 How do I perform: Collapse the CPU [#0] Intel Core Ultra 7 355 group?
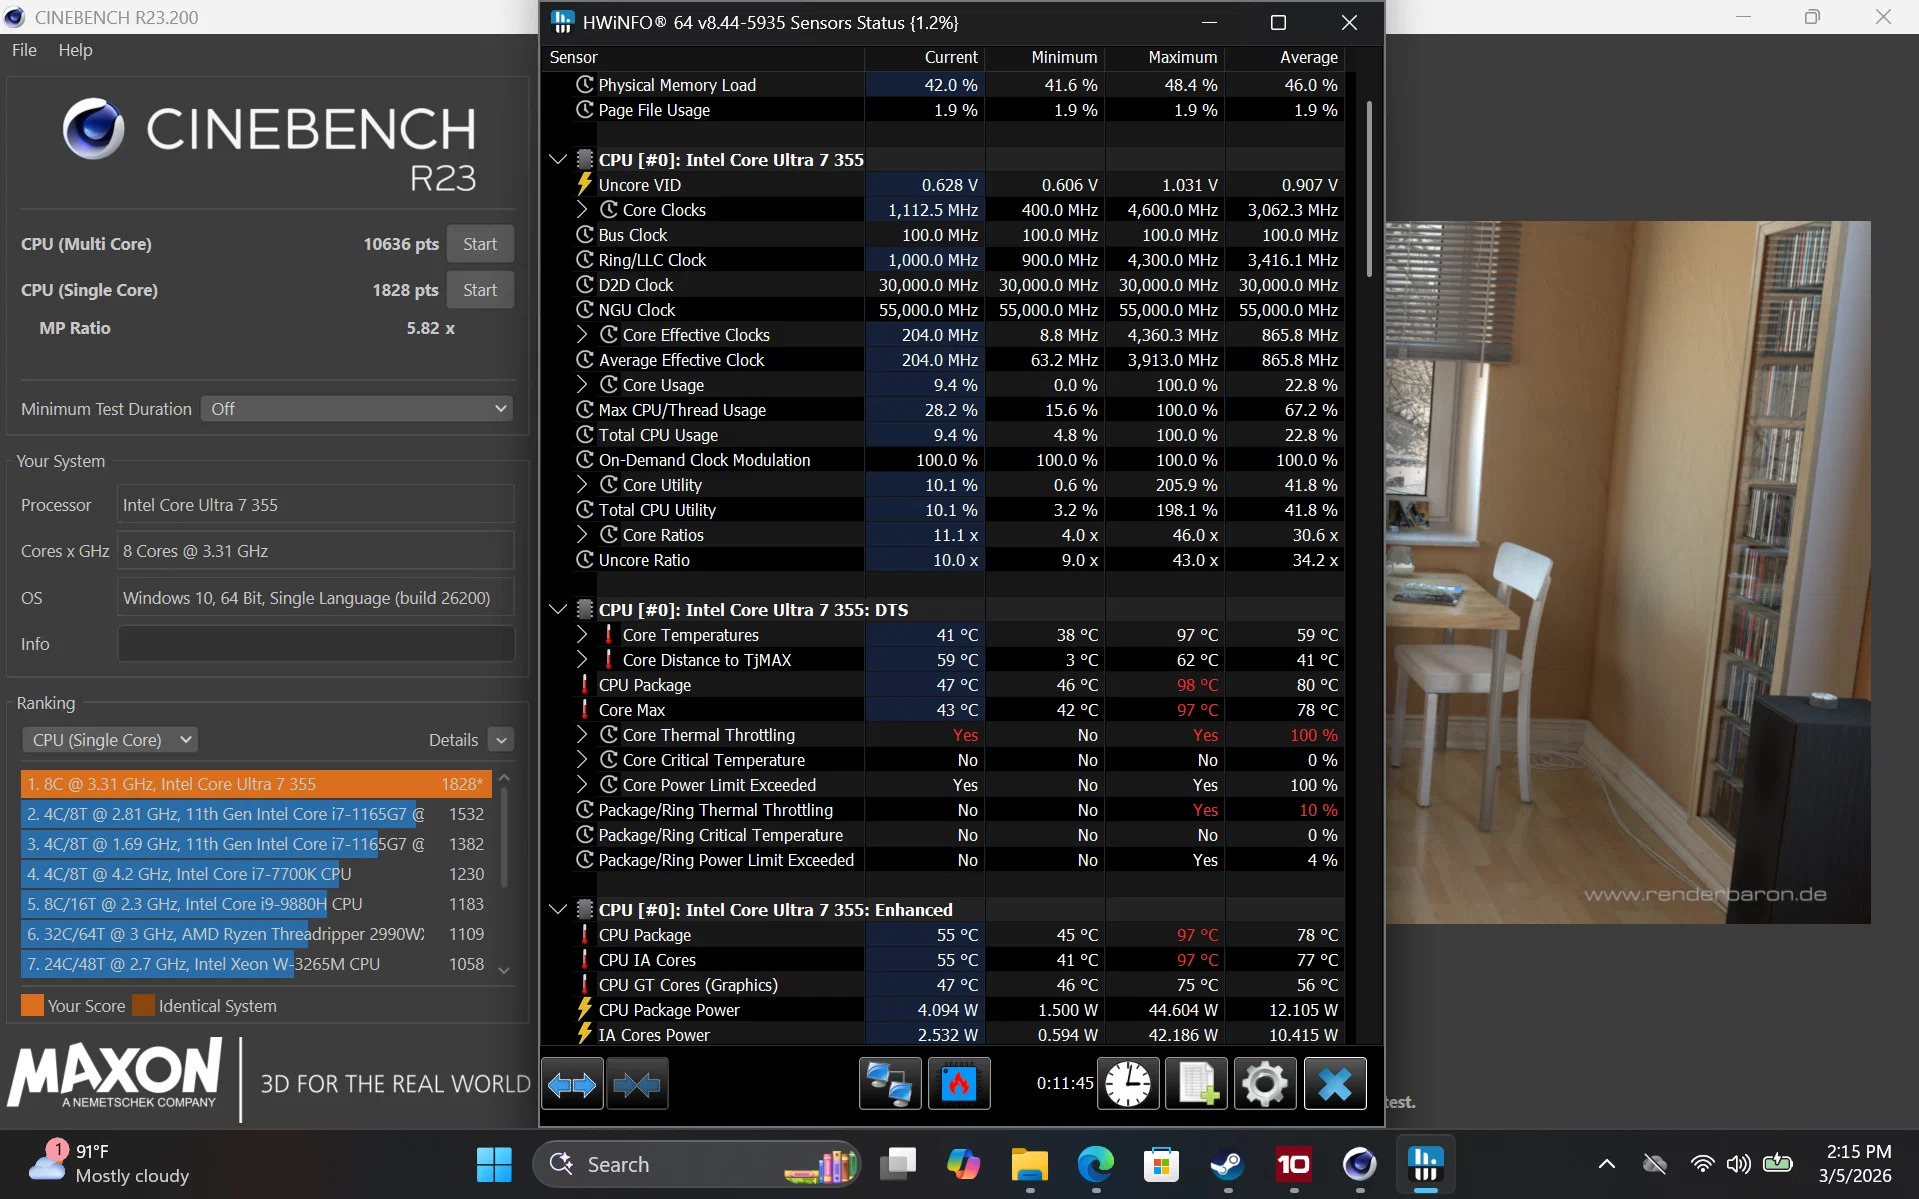coord(558,160)
